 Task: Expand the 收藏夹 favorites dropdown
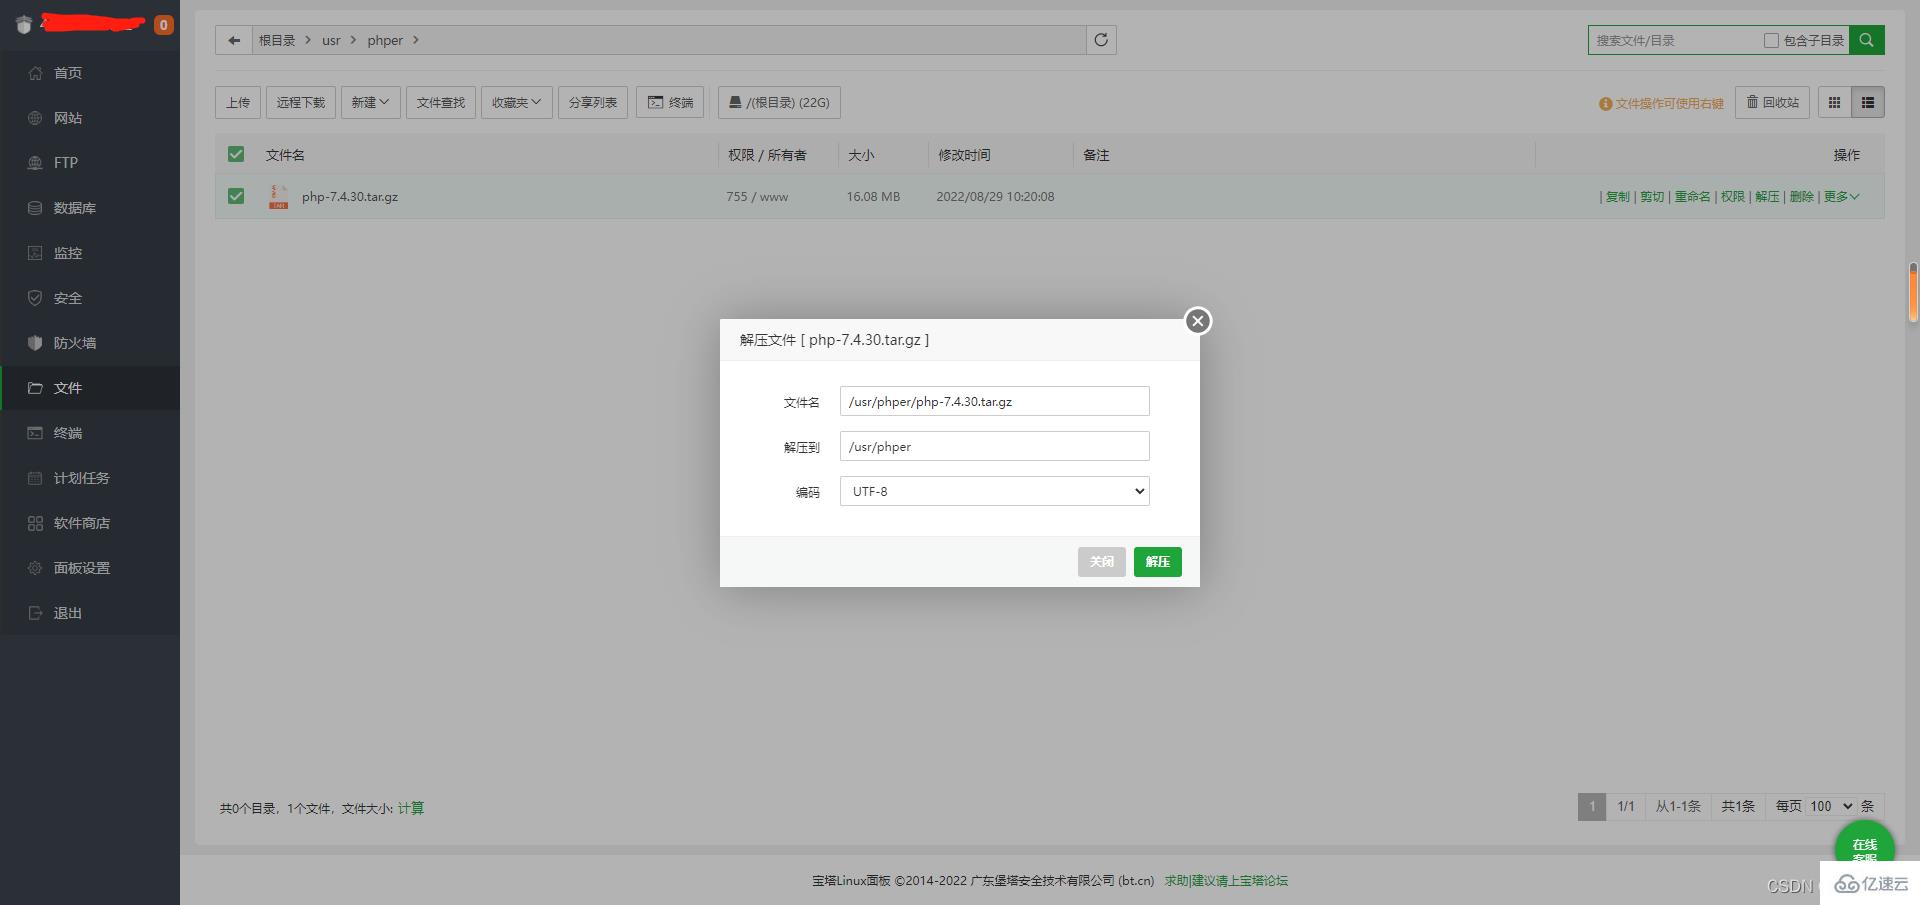coord(516,102)
